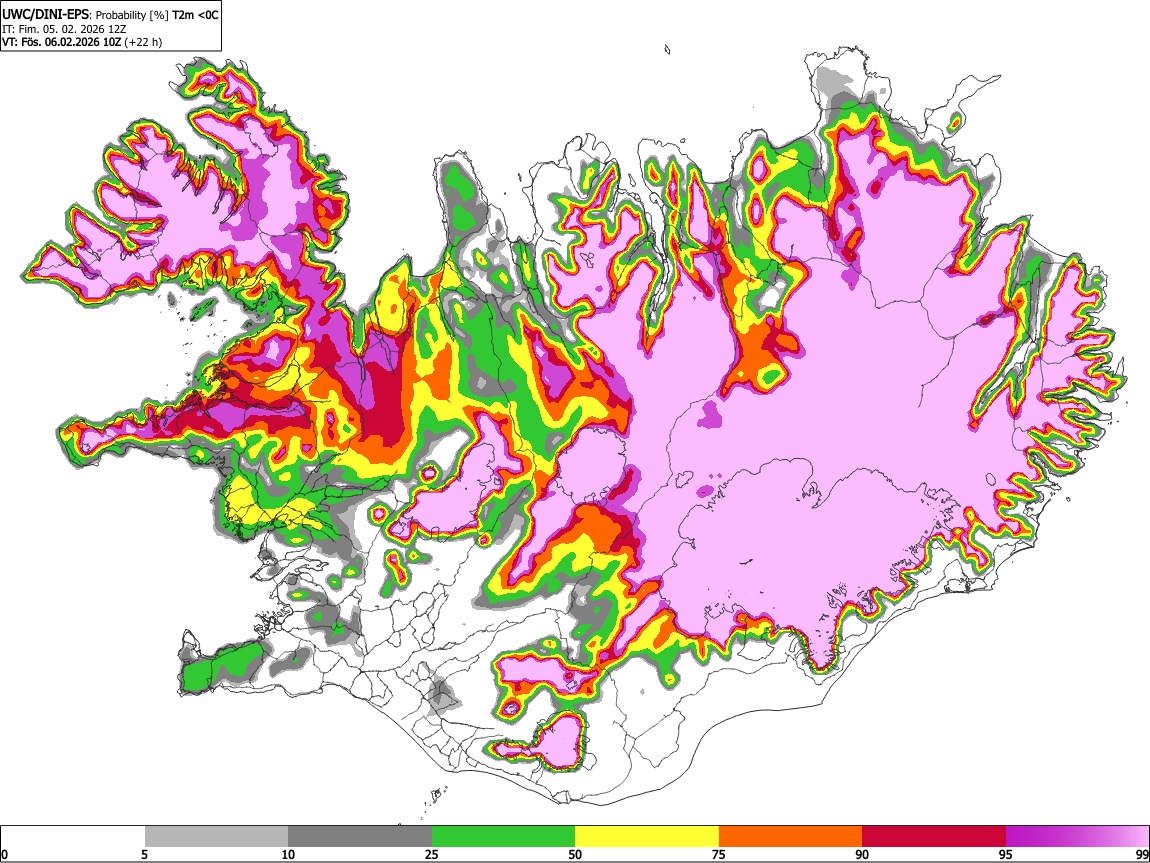This screenshot has height=863, width=1150.
Task: Click the green 25-50% legend block
Action: coord(503,837)
